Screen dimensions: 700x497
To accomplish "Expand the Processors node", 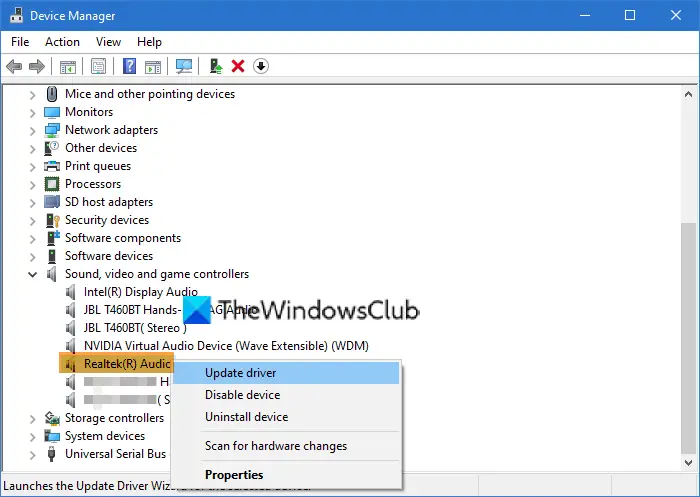I will click(32, 185).
